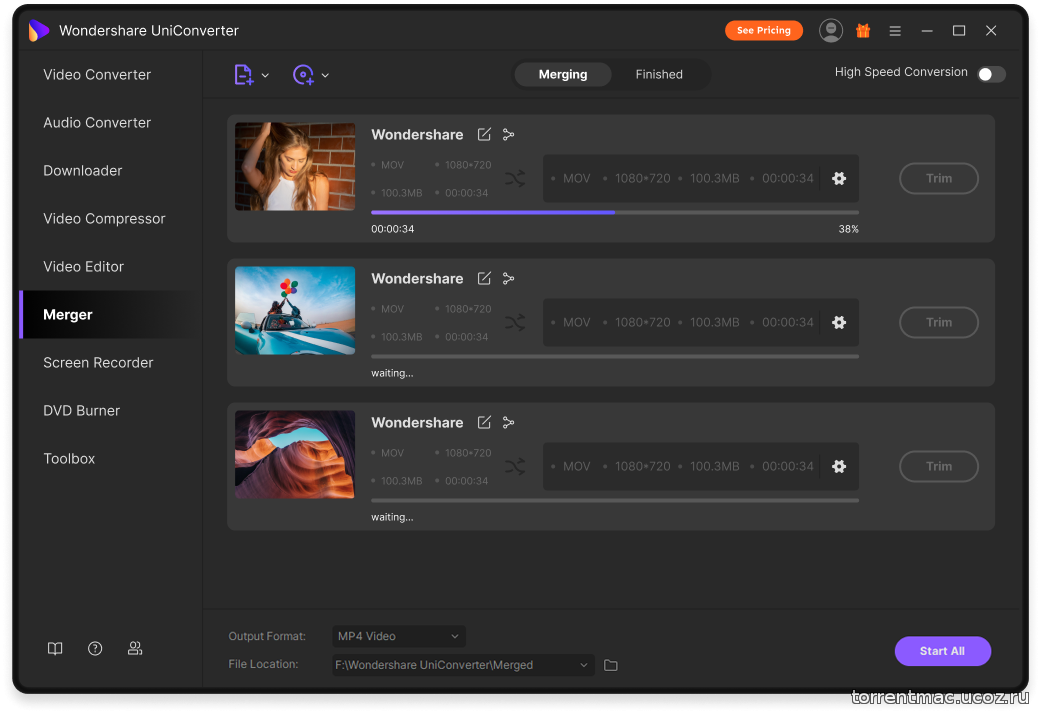The height and width of the screenshot is (714, 1041).
Task: Click the Wondershare UniConverter logo icon
Action: pyautogui.click(x=39, y=31)
